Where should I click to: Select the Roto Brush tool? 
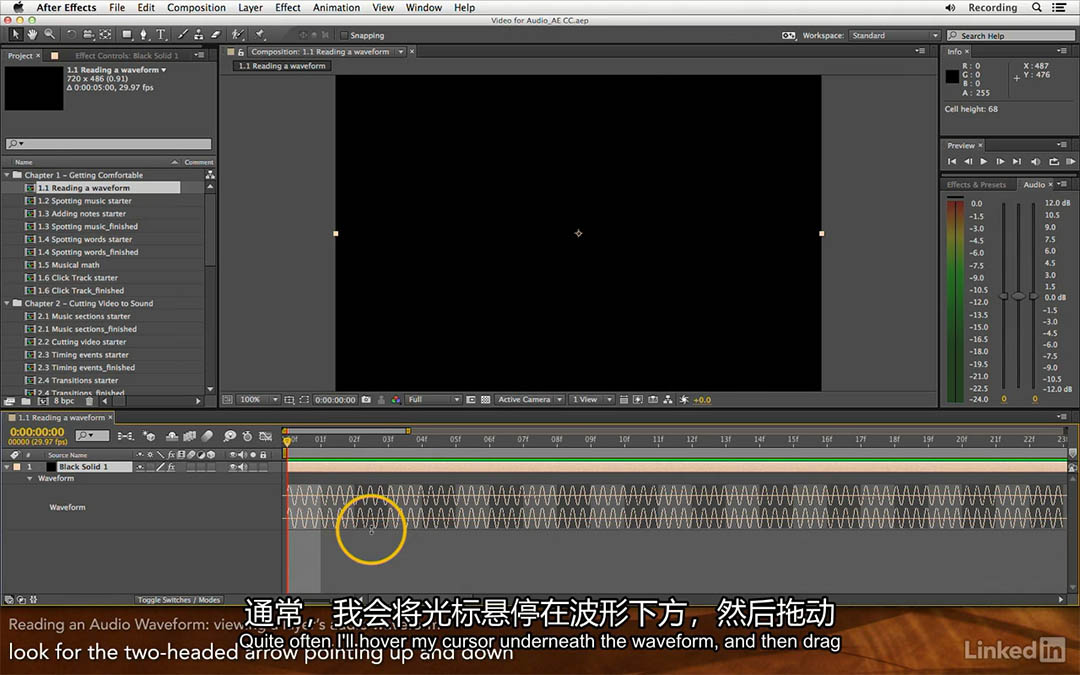pyautogui.click(x=238, y=34)
